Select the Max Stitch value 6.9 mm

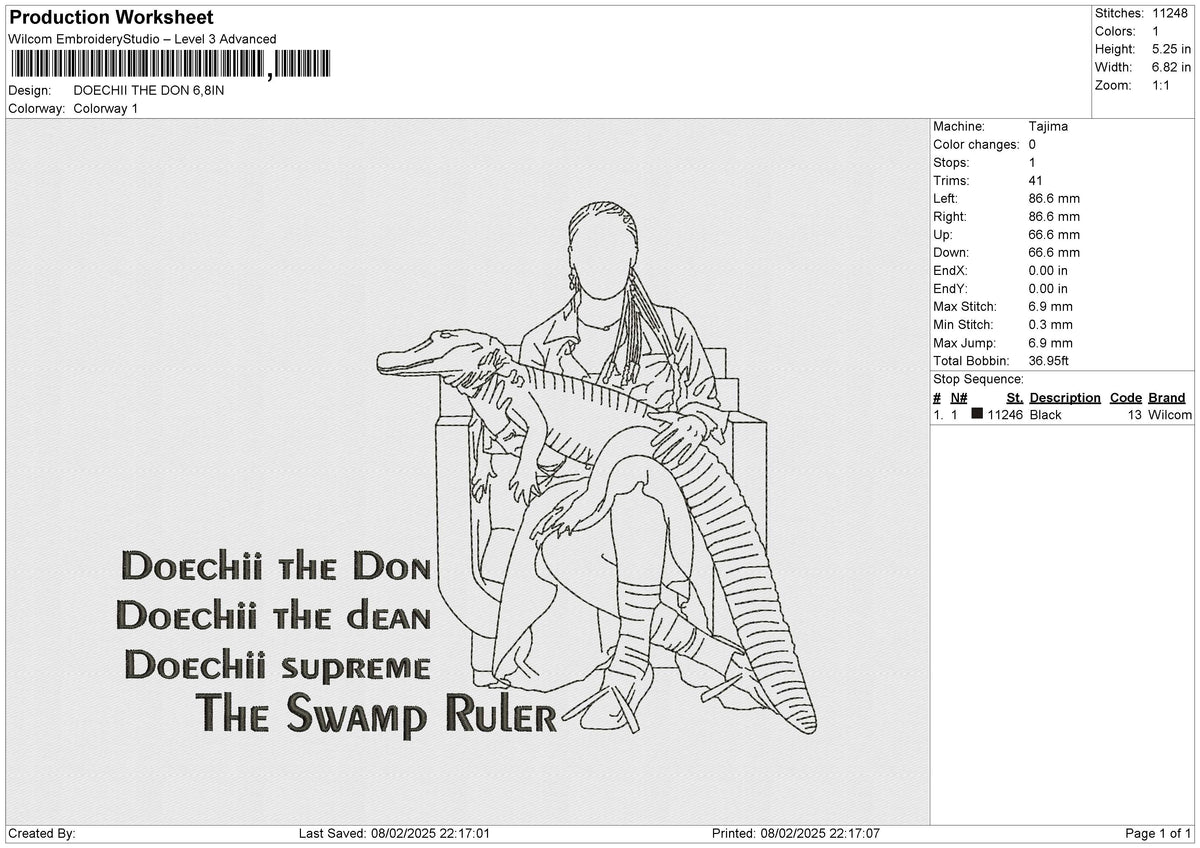tap(1050, 307)
